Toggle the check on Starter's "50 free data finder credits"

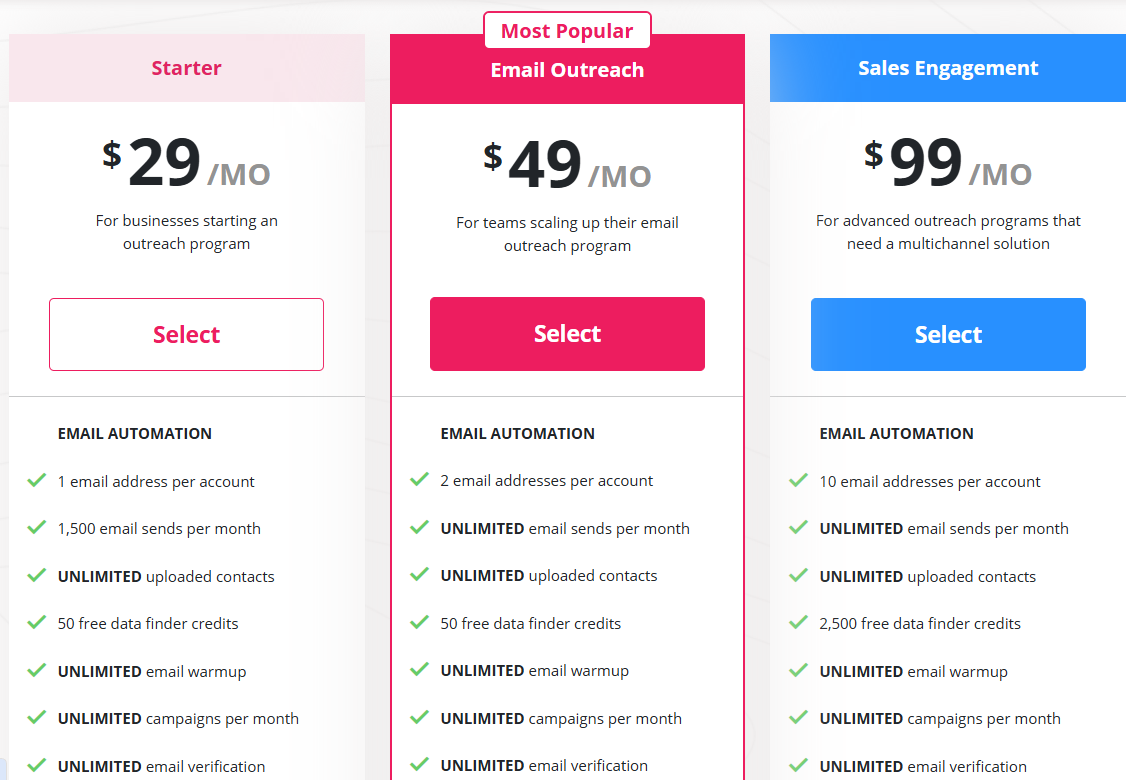pos(36,623)
